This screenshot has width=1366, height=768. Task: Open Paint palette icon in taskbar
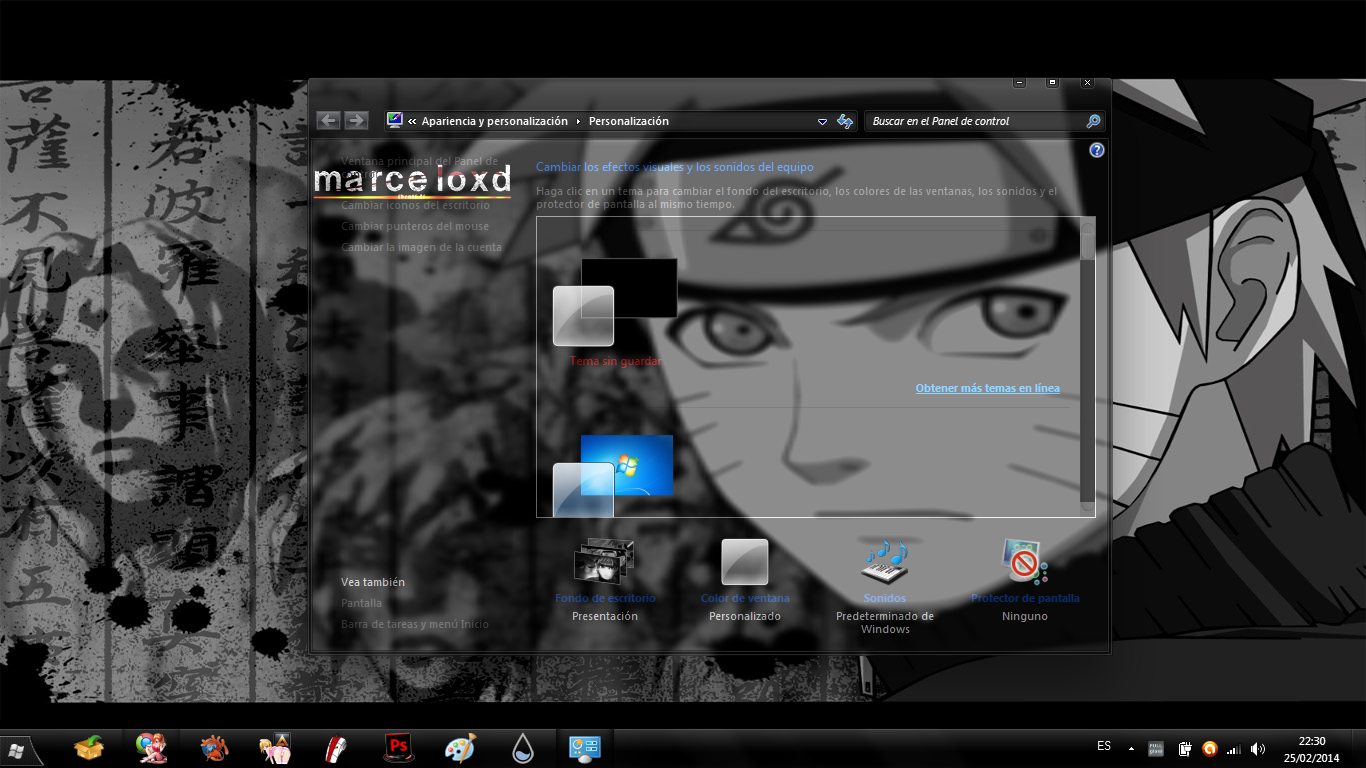tap(460, 747)
